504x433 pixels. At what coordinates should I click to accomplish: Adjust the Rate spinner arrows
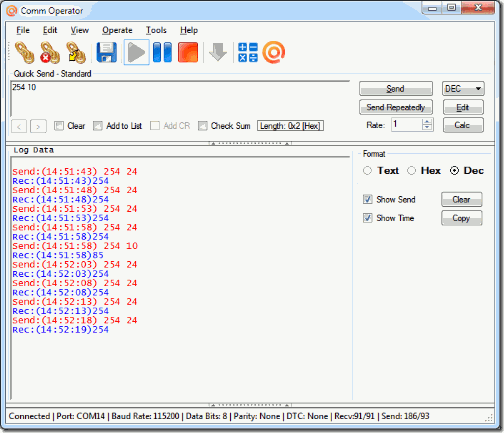[x=427, y=125]
